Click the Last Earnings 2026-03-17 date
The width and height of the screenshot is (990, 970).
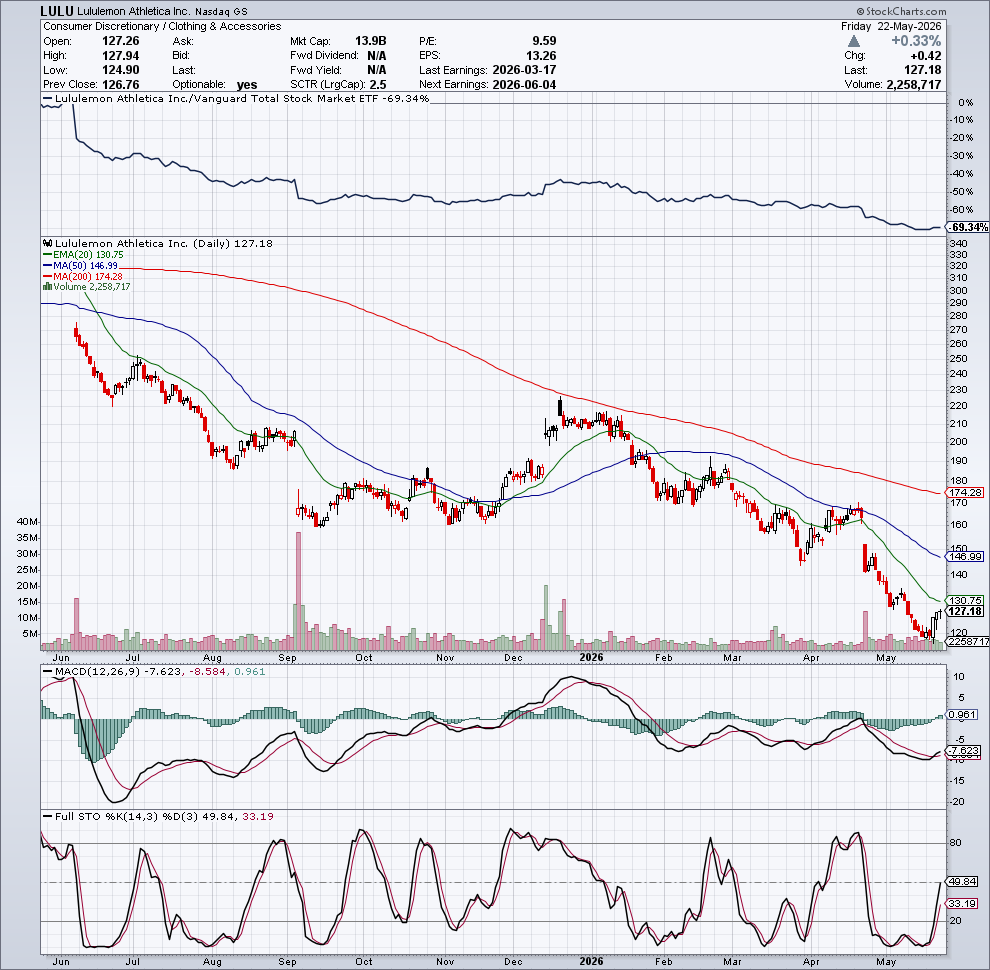(524, 70)
